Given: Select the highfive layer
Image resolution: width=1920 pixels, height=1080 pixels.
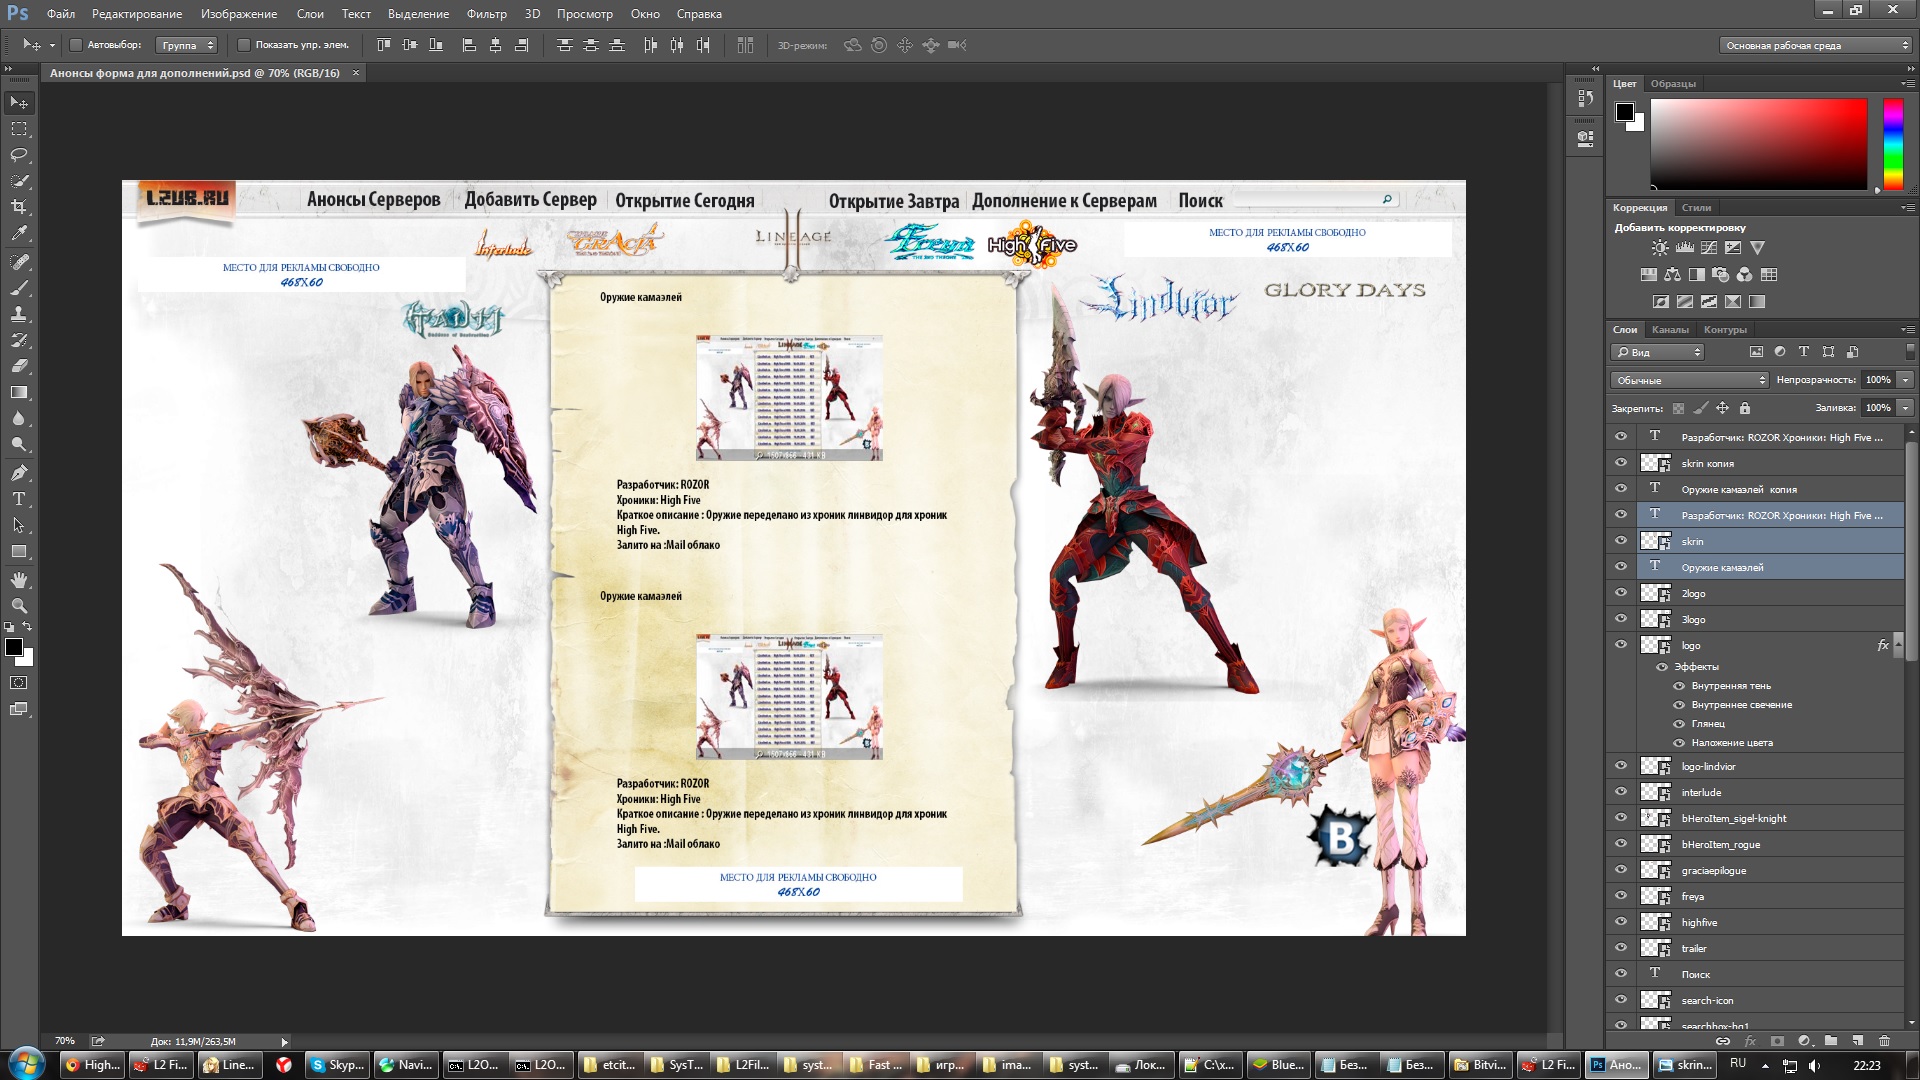Looking at the screenshot, I should pos(1770,922).
